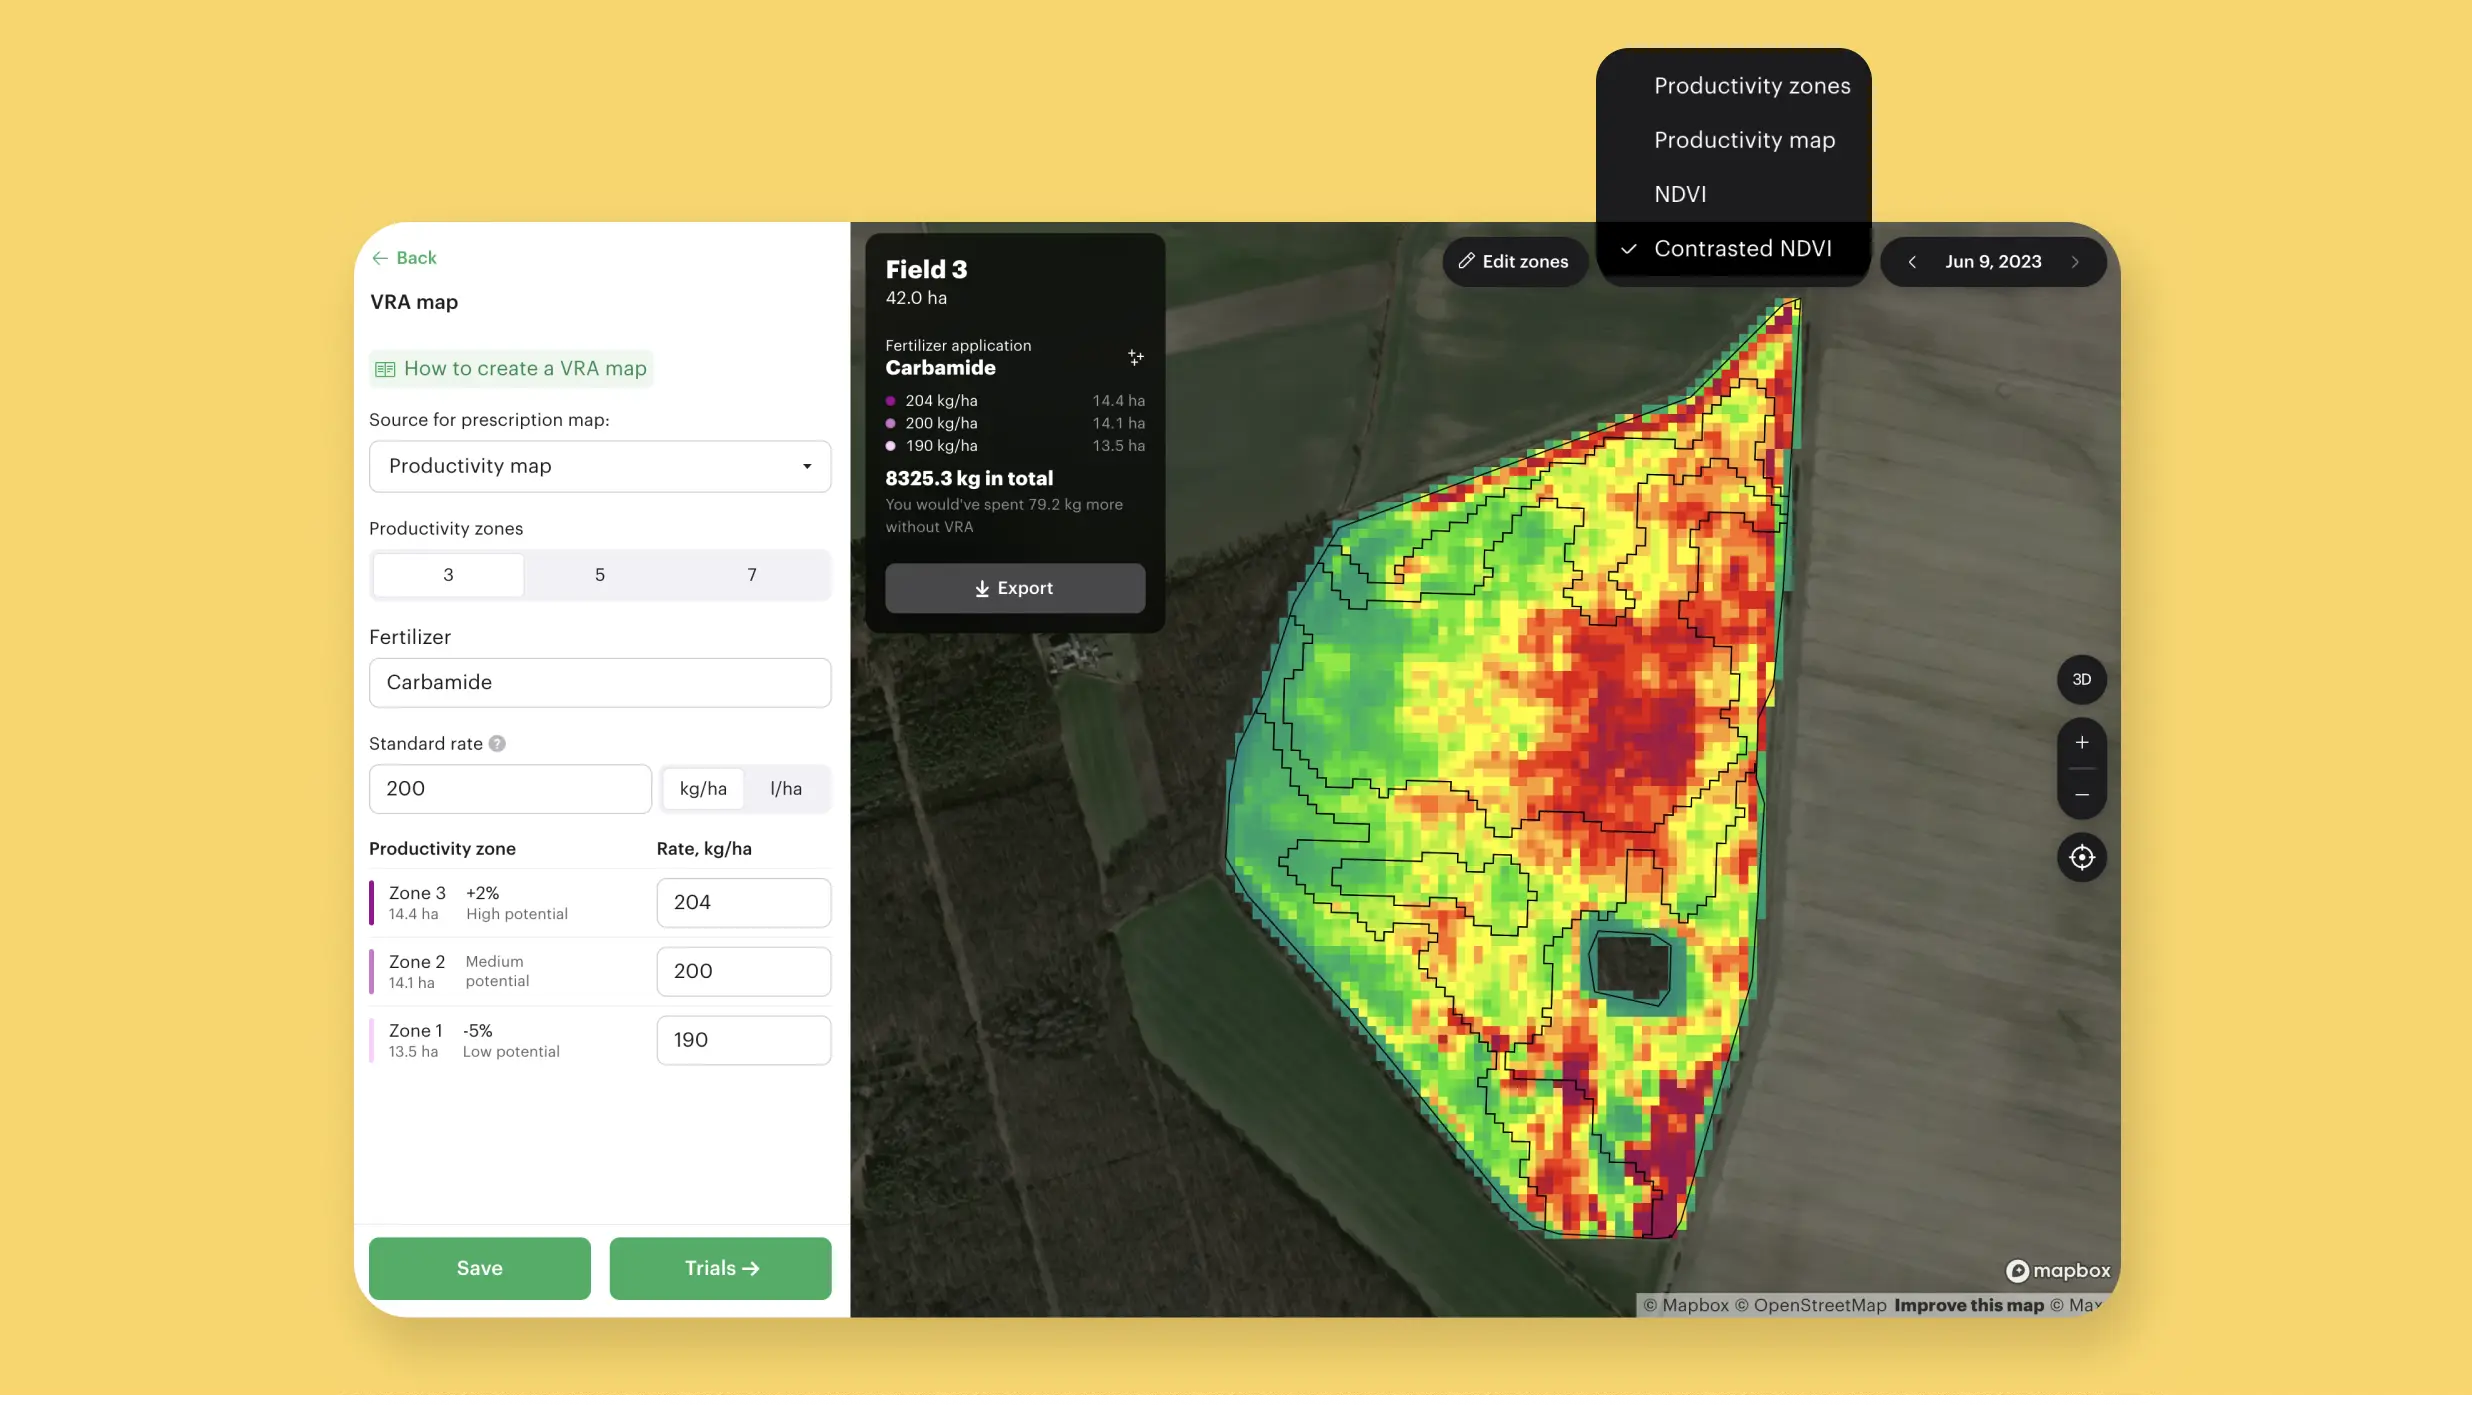Viewport: 2472px width, 1405px height.
Task: Select the NDVI layer menu option
Action: 1680,194
